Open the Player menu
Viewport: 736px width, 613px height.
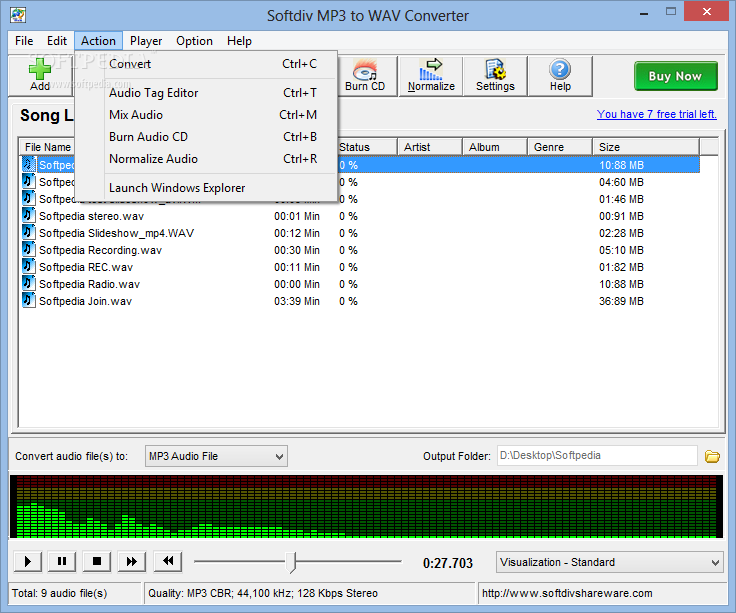[x=146, y=41]
